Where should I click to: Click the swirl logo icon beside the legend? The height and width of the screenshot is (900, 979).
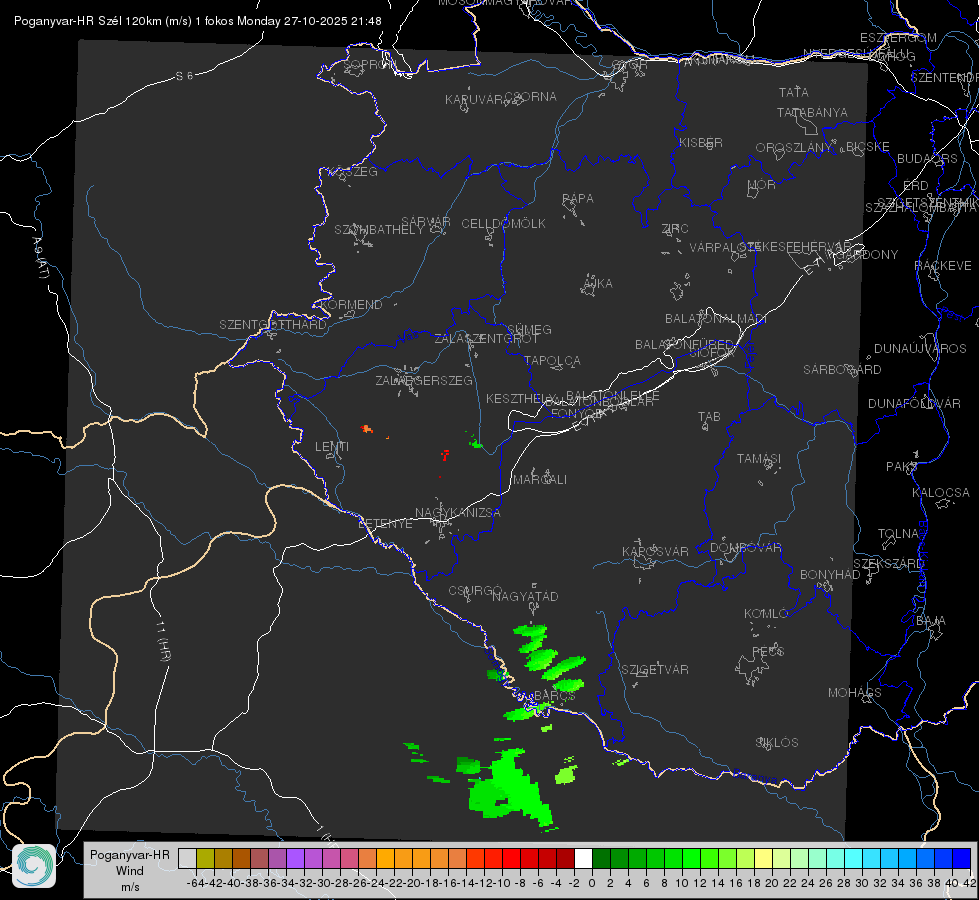click(x=34, y=866)
